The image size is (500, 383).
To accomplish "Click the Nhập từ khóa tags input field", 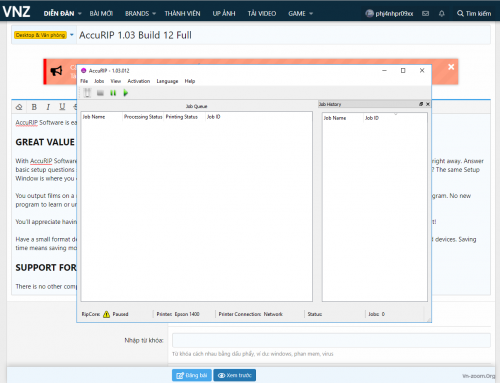I will pos(331,340).
